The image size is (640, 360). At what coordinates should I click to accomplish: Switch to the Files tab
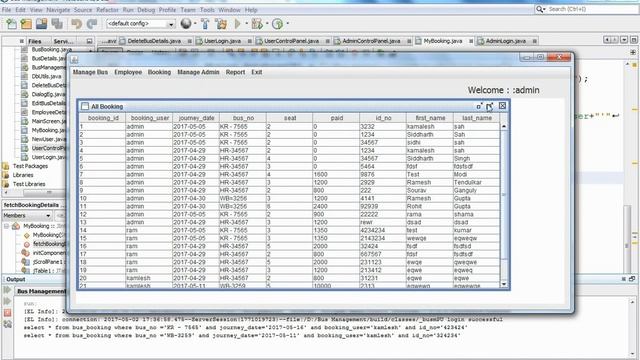[34, 41]
